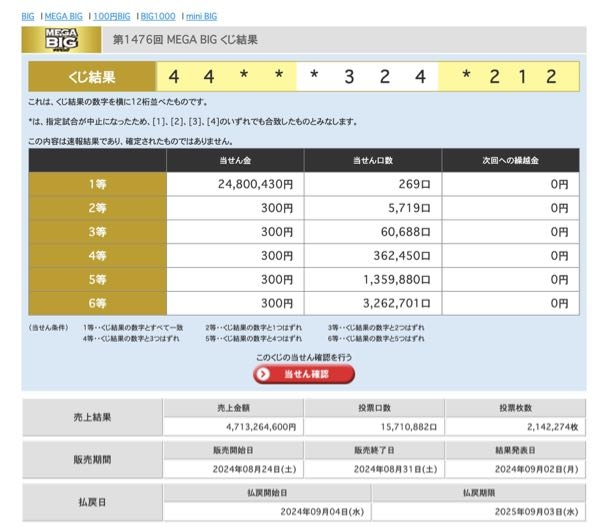Viewport: 600px width, 527px height.
Task: Select payout start date 2024年09月04日(水)
Action: tap(322, 512)
